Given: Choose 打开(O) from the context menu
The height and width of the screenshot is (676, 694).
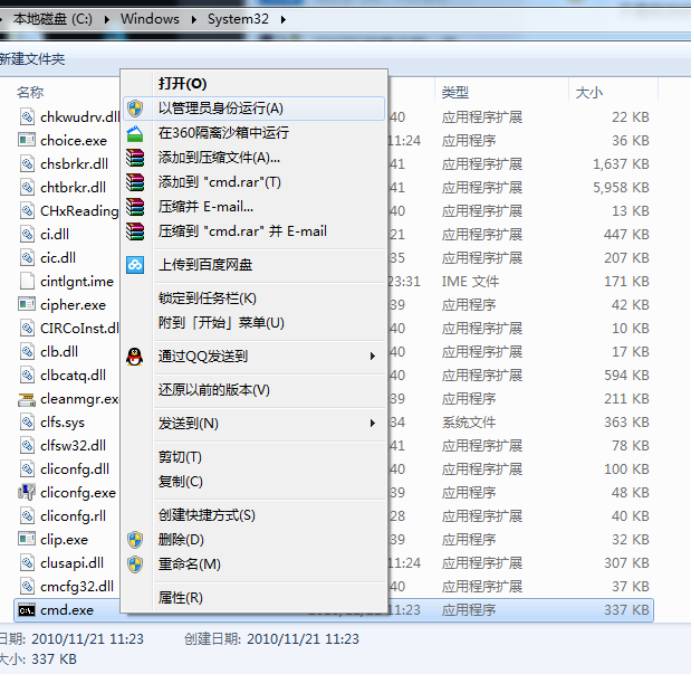Looking at the screenshot, I should click(x=254, y=84).
